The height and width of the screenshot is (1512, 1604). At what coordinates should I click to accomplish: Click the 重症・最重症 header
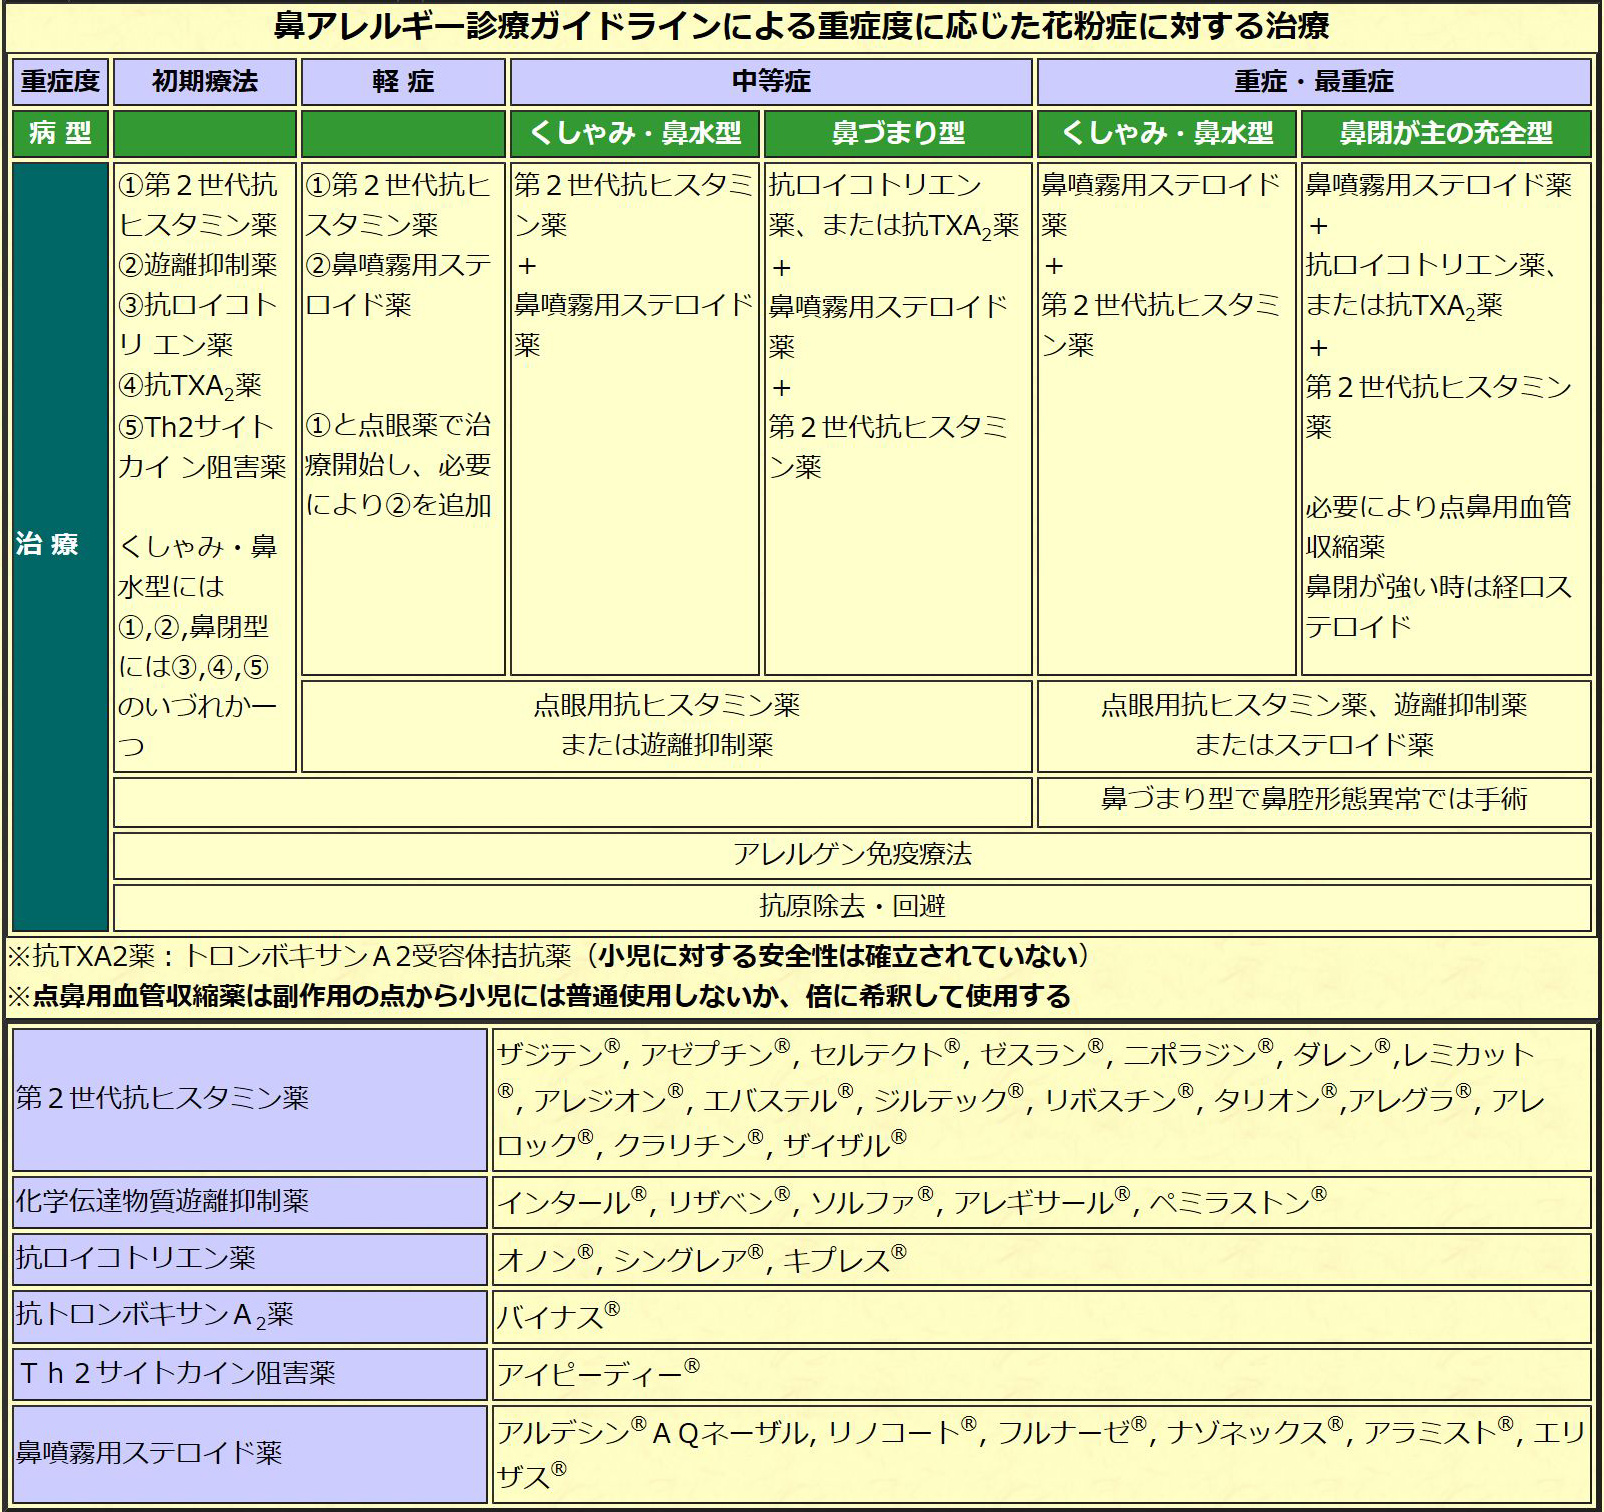[1315, 83]
